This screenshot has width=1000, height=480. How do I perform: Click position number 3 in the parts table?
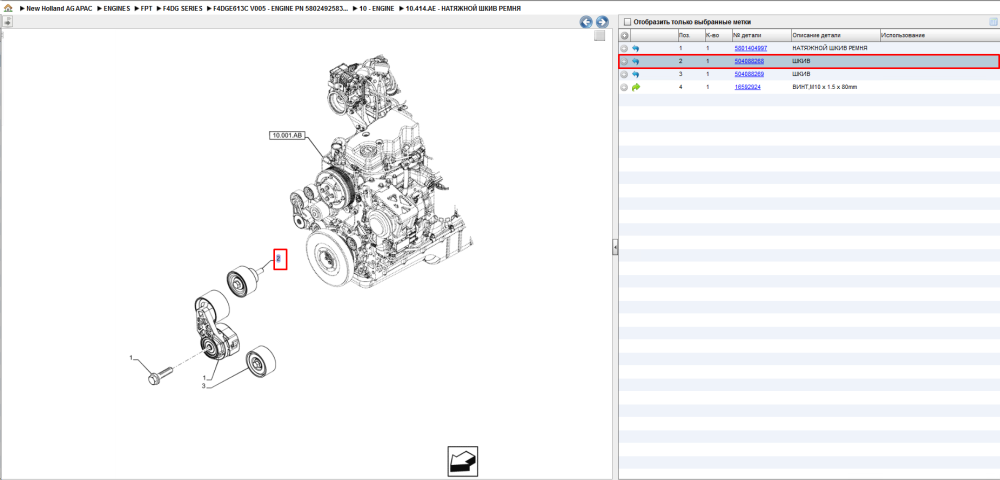(680, 74)
